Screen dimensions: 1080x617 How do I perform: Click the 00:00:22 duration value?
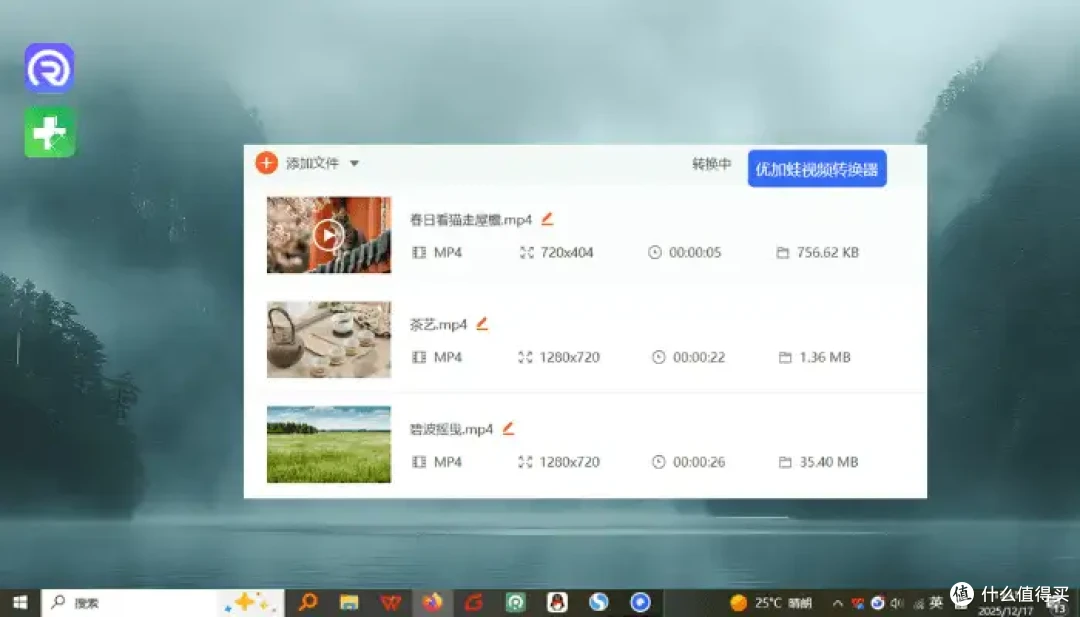click(x=699, y=357)
